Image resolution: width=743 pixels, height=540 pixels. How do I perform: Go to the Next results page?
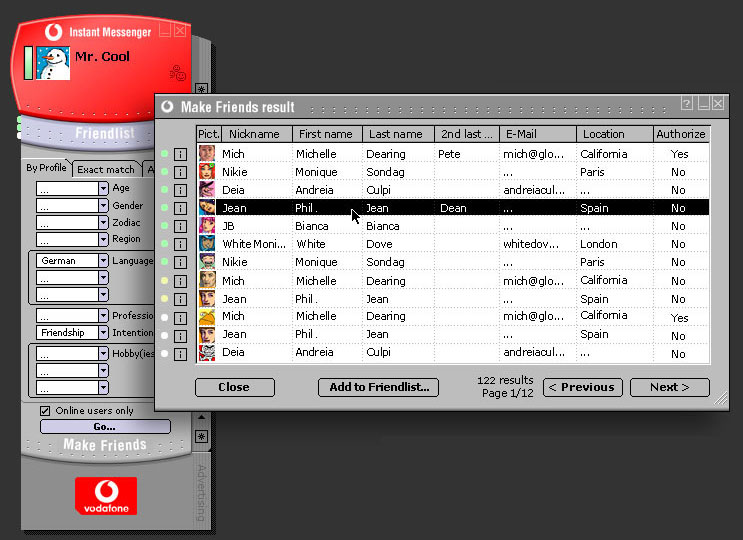coord(669,387)
